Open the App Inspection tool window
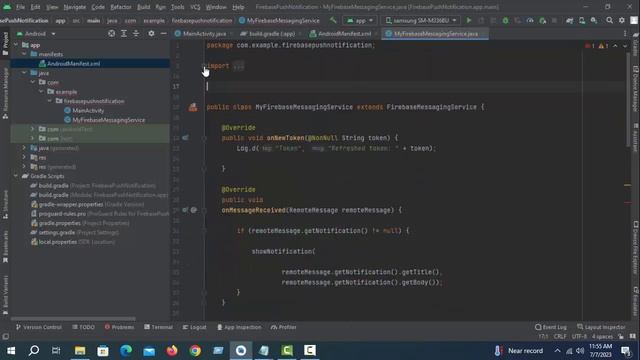The image size is (640, 360). pyautogui.click(x=239, y=327)
